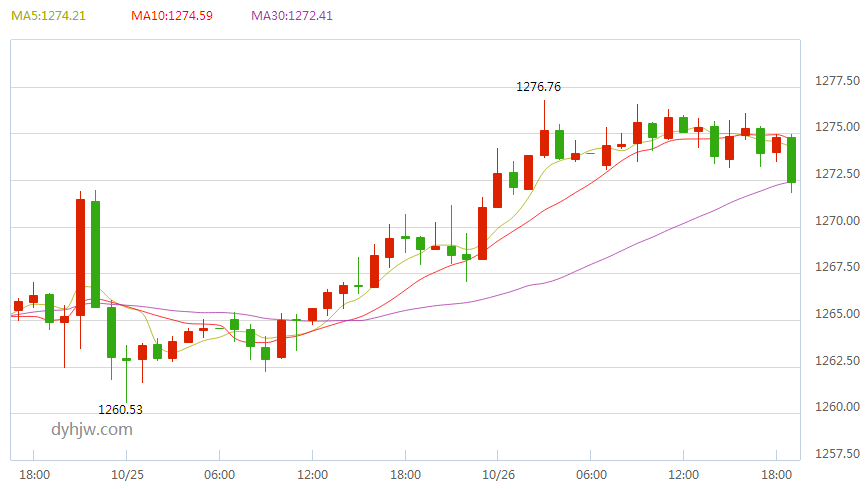Viewport: 867px width, 489px height.
Task: Click the 1260.53 low price annotation
Action: click(x=120, y=409)
